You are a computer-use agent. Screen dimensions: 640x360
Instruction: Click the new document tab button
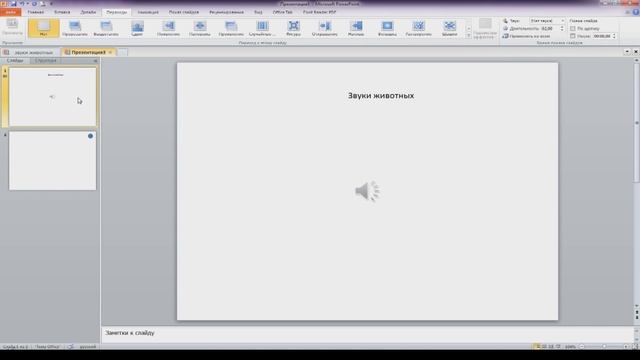point(122,52)
